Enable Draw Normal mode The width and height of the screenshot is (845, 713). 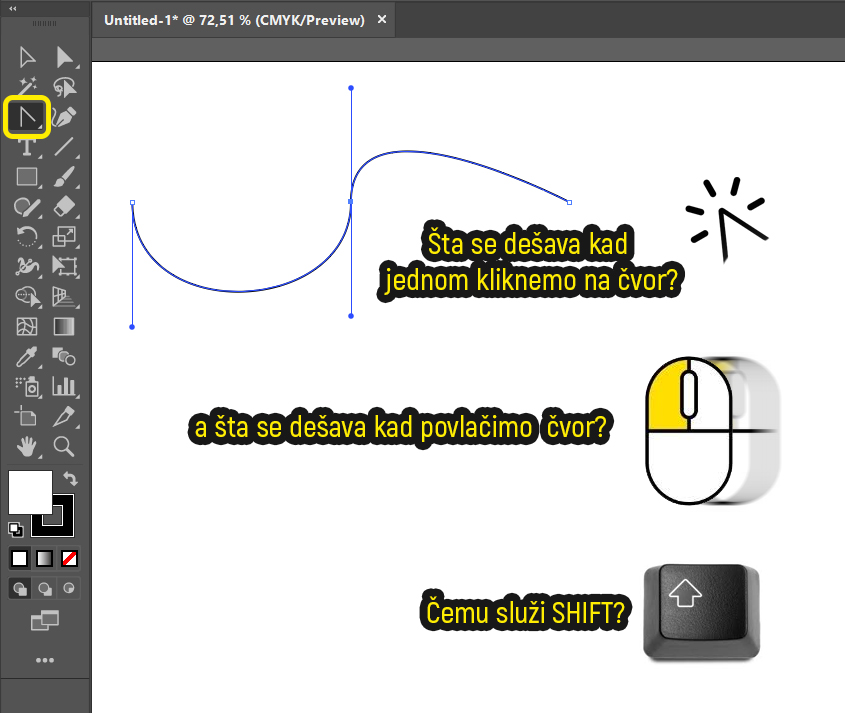(x=20, y=589)
